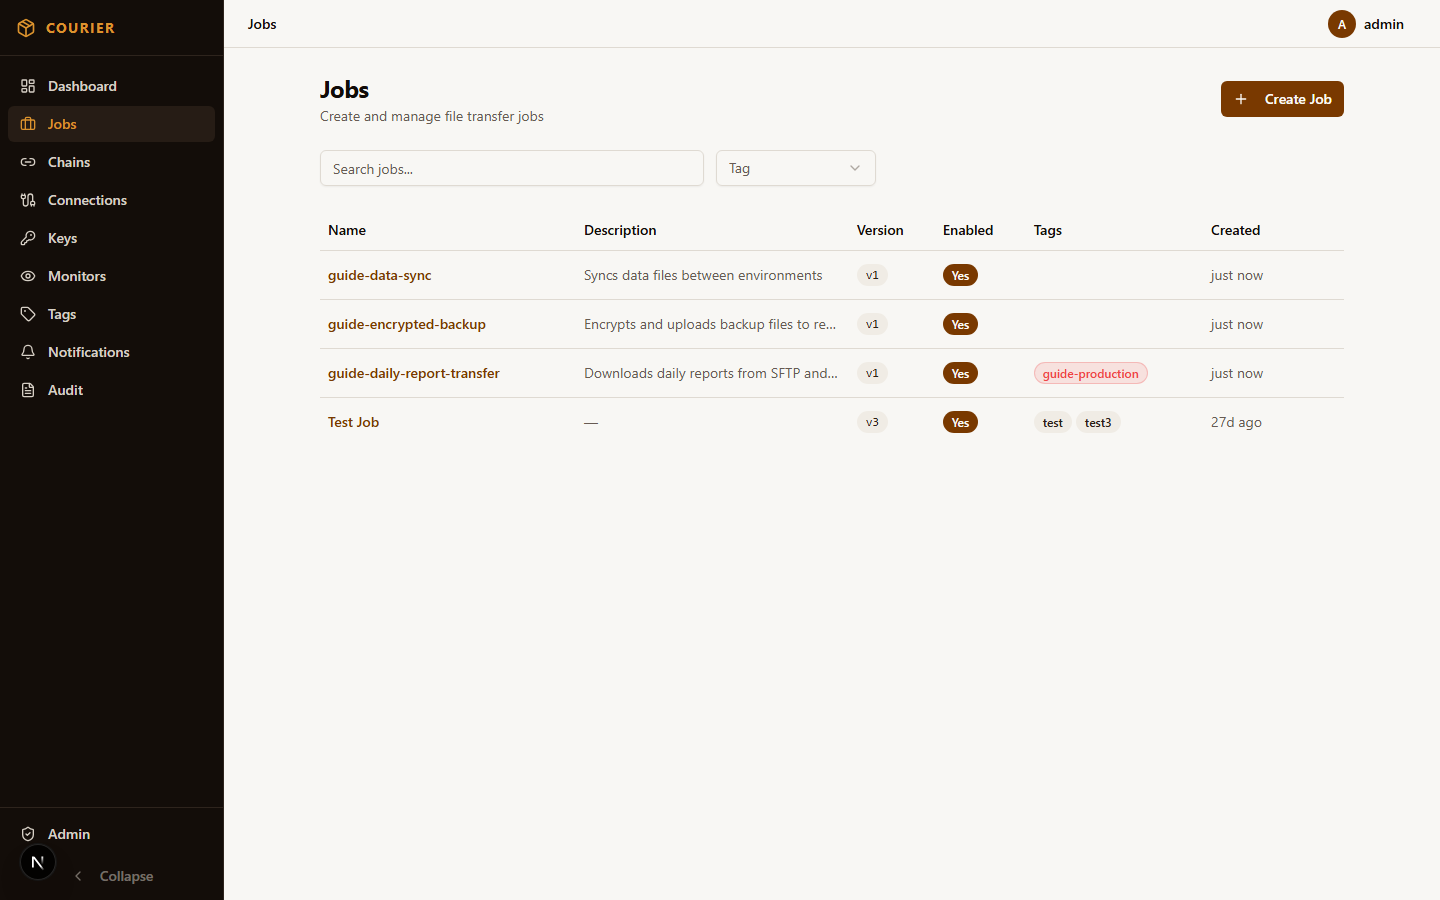Image resolution: width=1440 pixels, height=900 pixels.
Task: Click the guide-production tag pill
Action: click(1090, 373)
